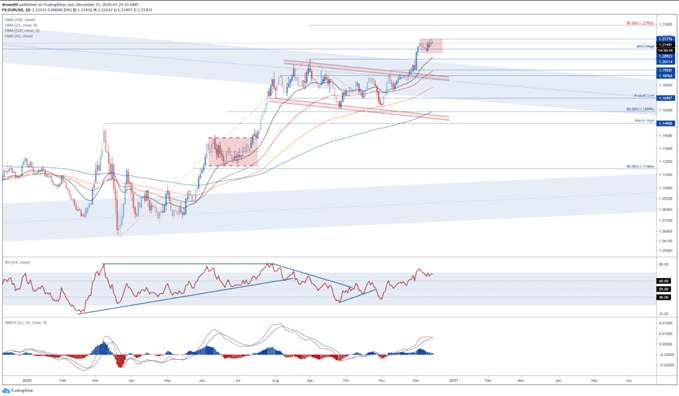Open the RSI (14, close) indicator label

tap(17, 262)
